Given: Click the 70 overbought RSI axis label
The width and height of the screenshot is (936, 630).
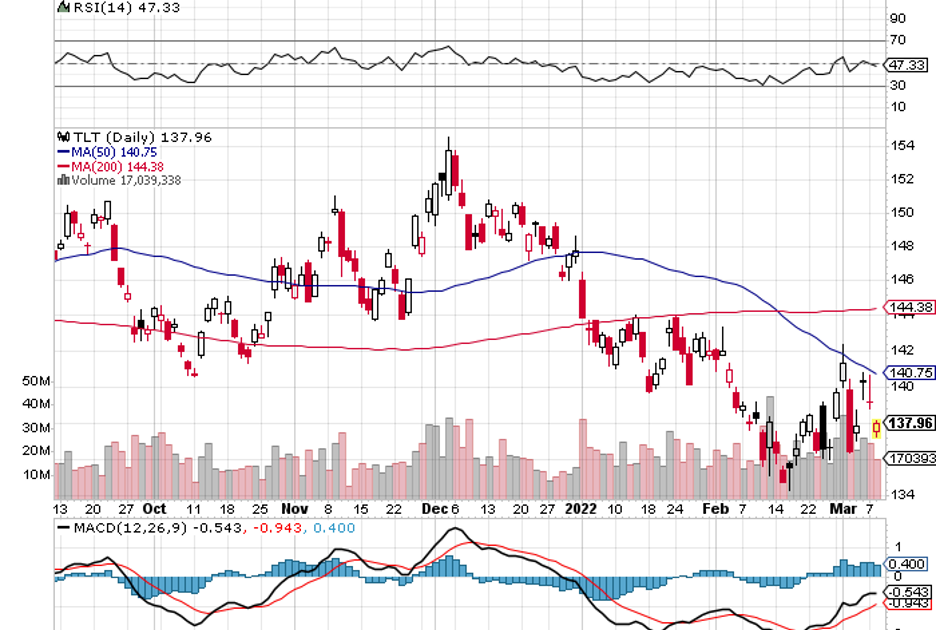Looking at the screenshot, I should tap(898, 40).
